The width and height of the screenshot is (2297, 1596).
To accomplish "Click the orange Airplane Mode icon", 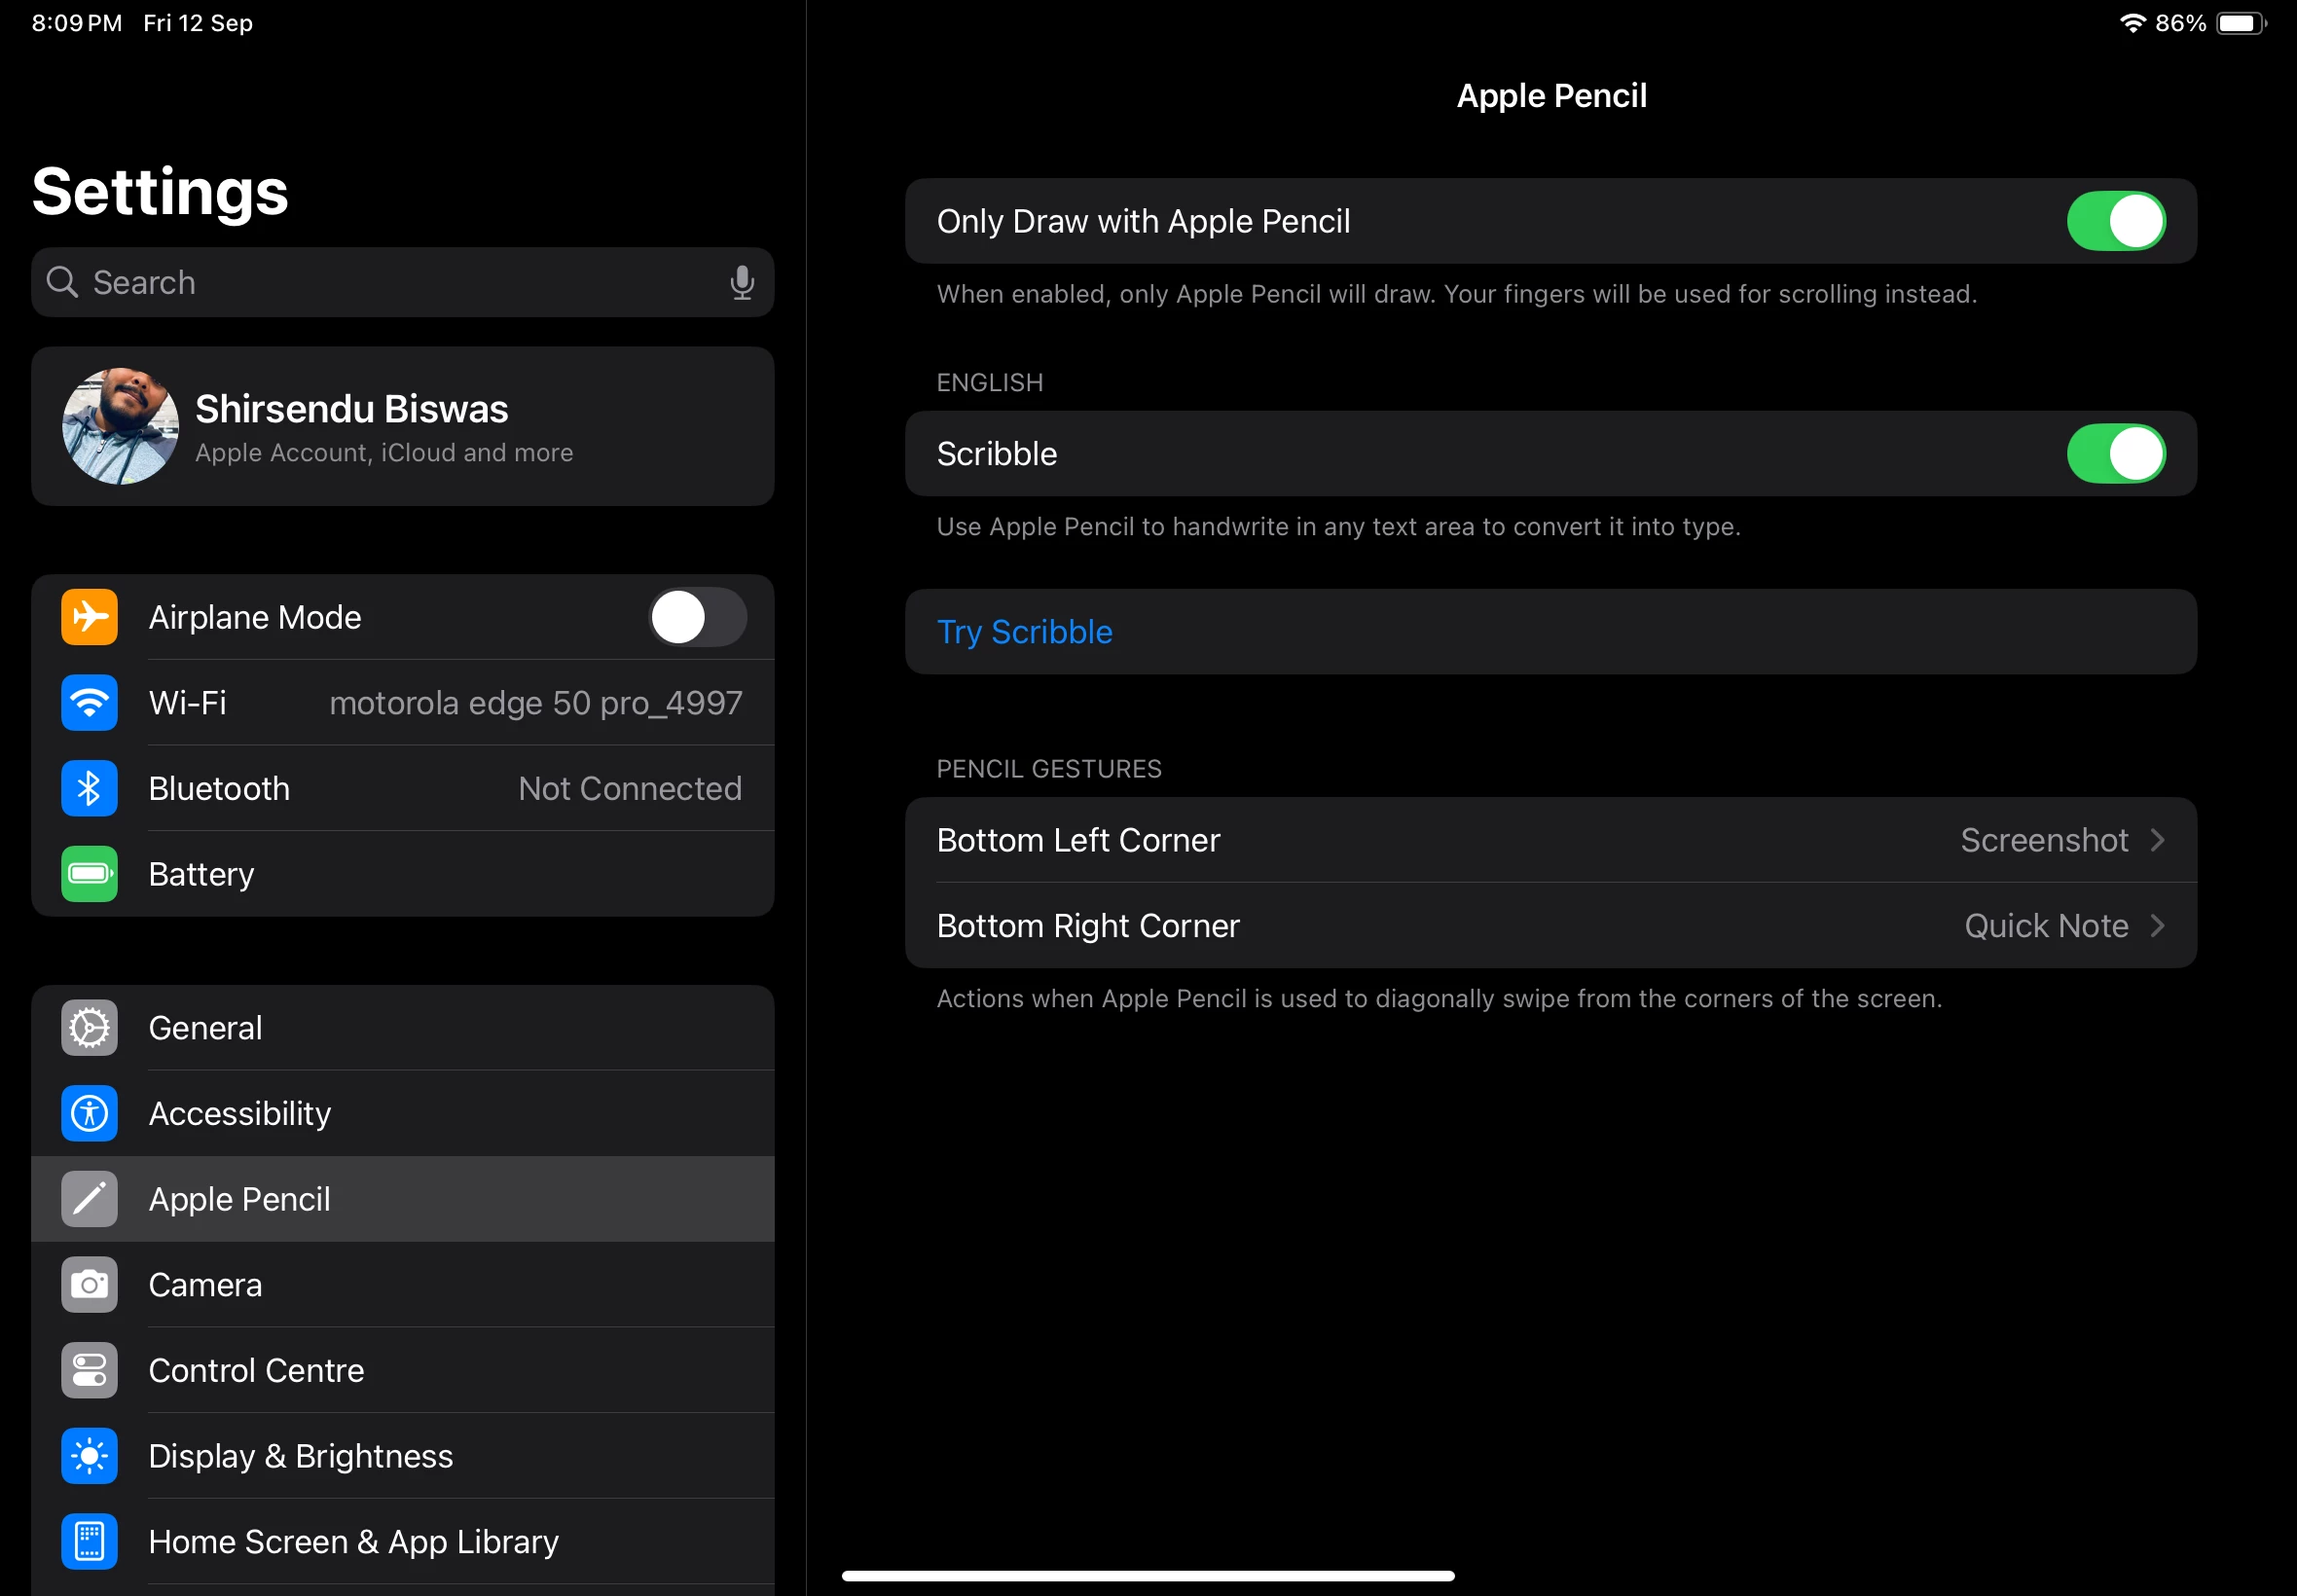I will pos(89,617).
